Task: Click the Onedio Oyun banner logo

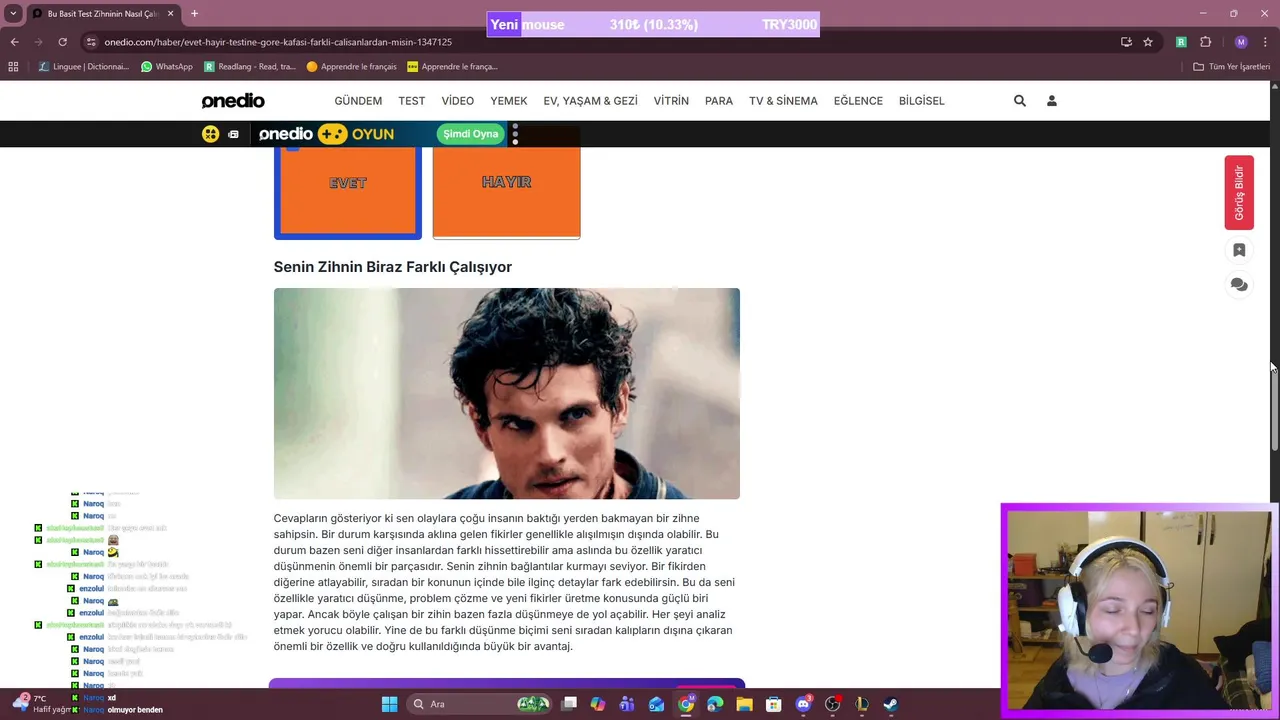Action: (x=326, y=134)
